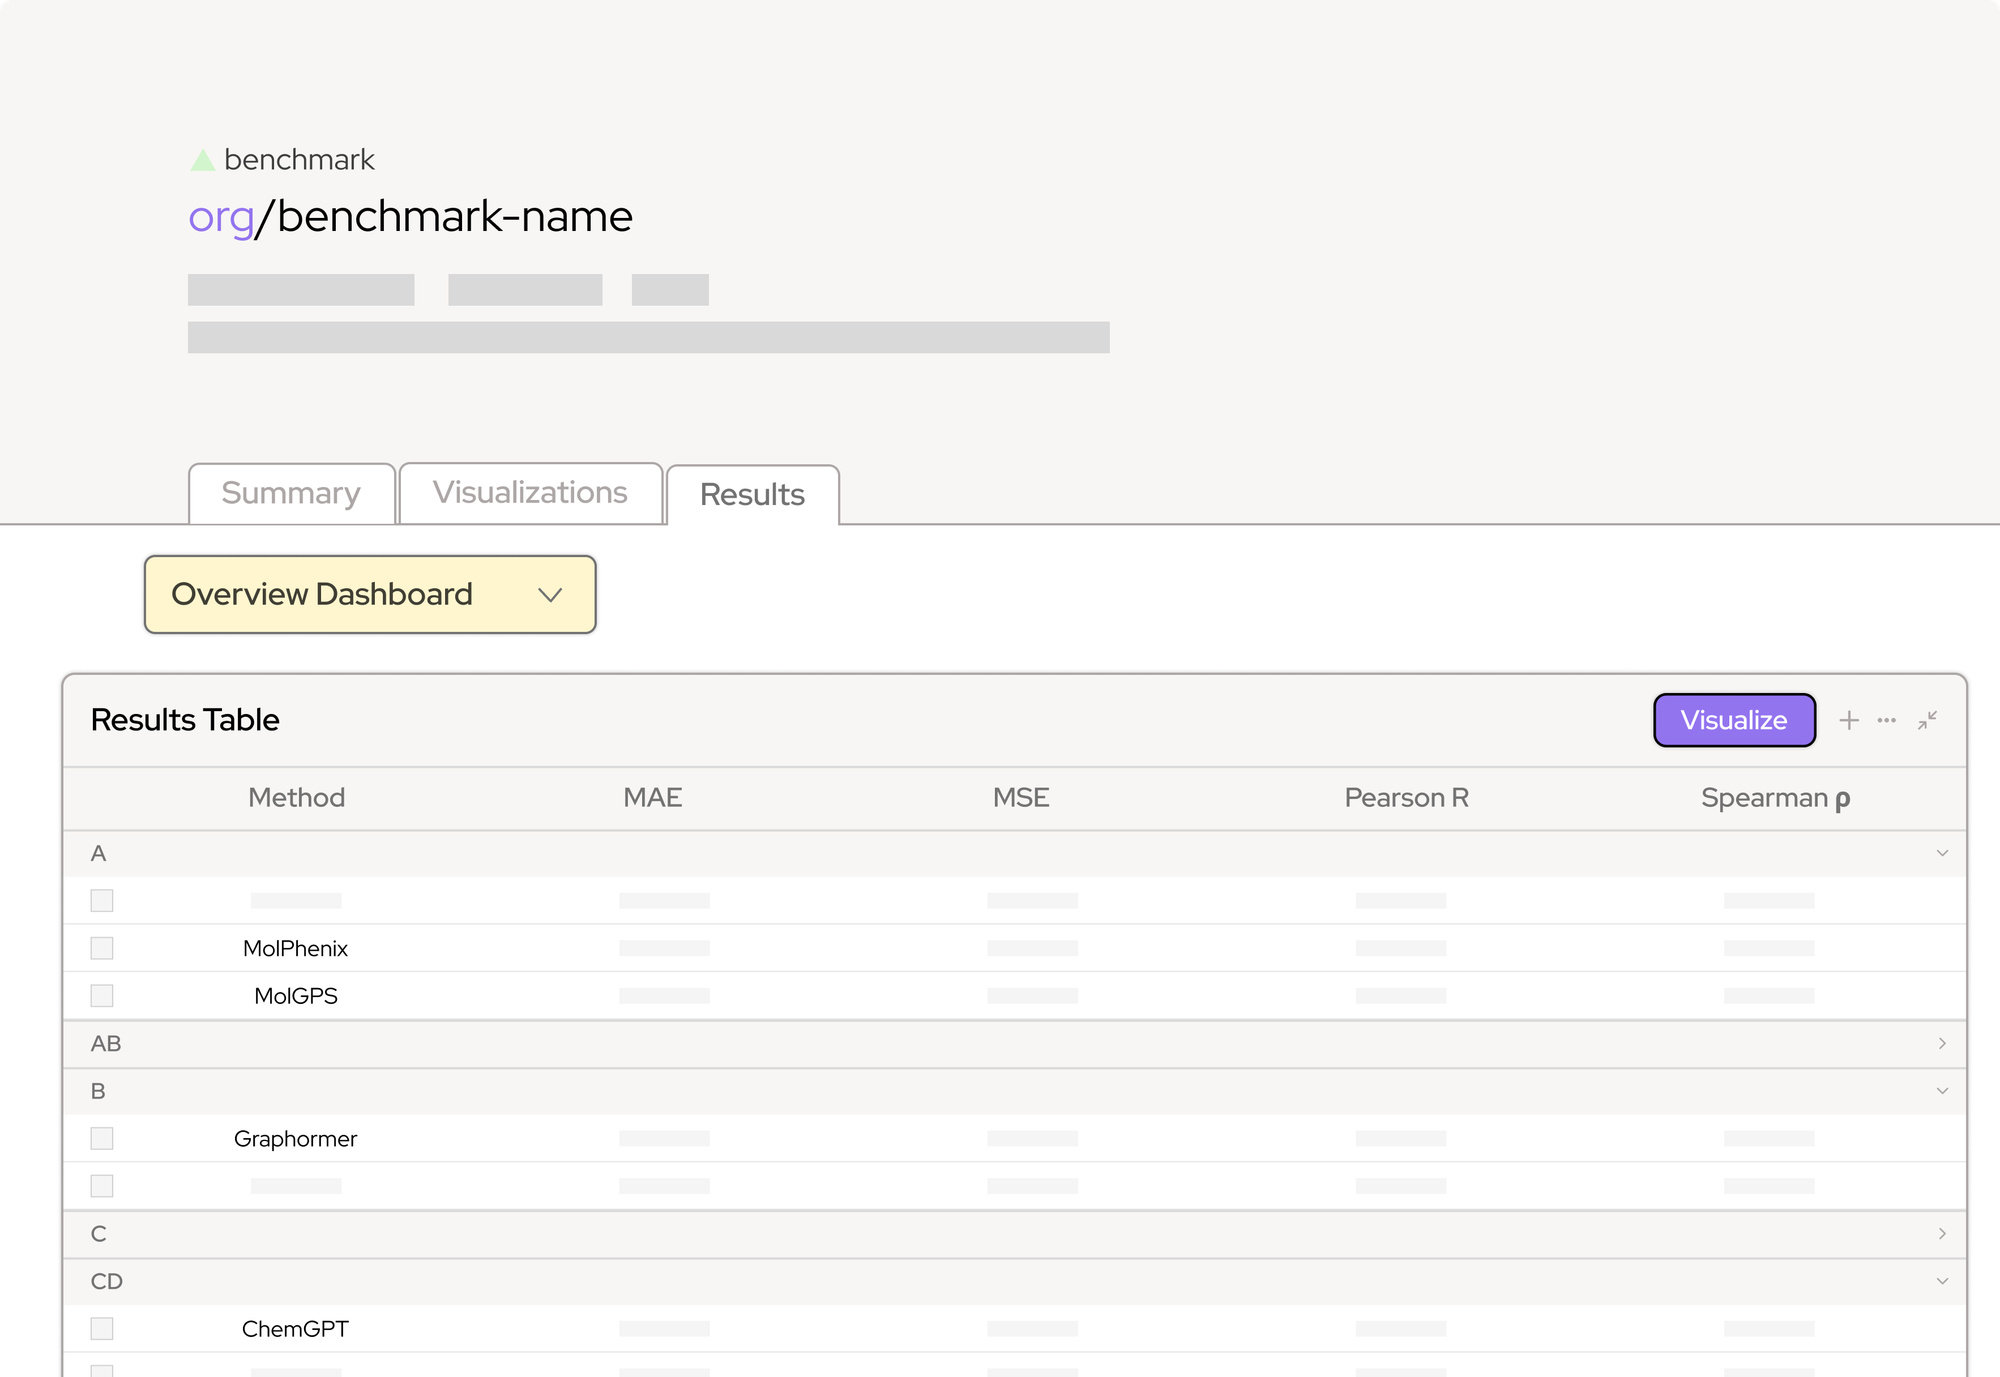This screenshot has width=2000, height=1377.
Task: Click the plus icon in Results Table header
Action: [1849, 720]
